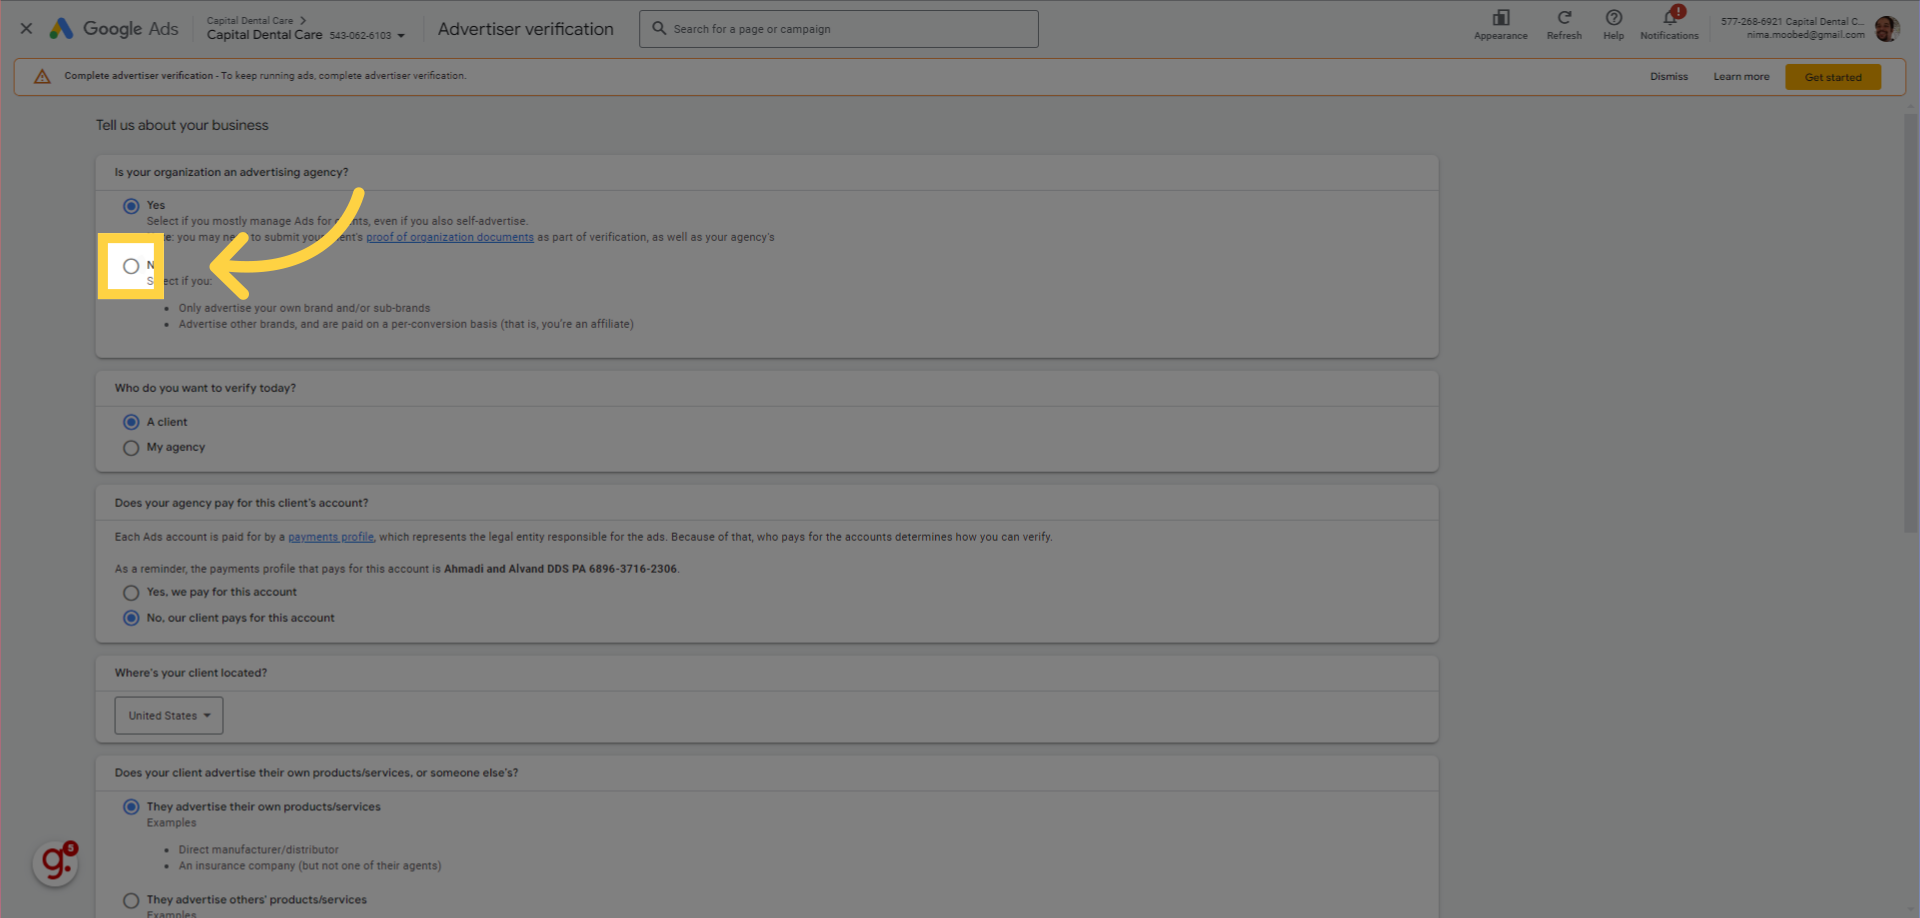The width and height of the screenshot is (1920, 918).
Task: Open the proof of organization documents link
Action: [449, 237]
